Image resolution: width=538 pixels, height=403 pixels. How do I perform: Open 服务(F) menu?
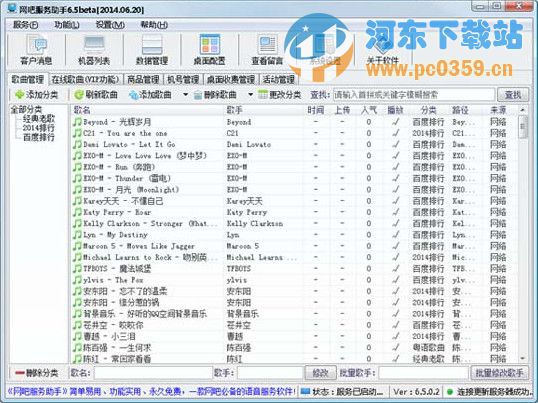pos(25,25)
